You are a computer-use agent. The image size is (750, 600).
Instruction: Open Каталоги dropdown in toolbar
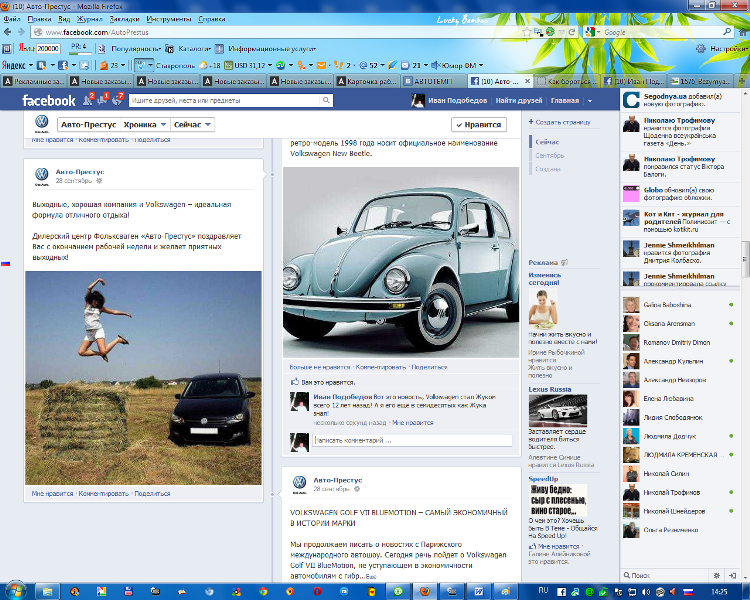194,49
